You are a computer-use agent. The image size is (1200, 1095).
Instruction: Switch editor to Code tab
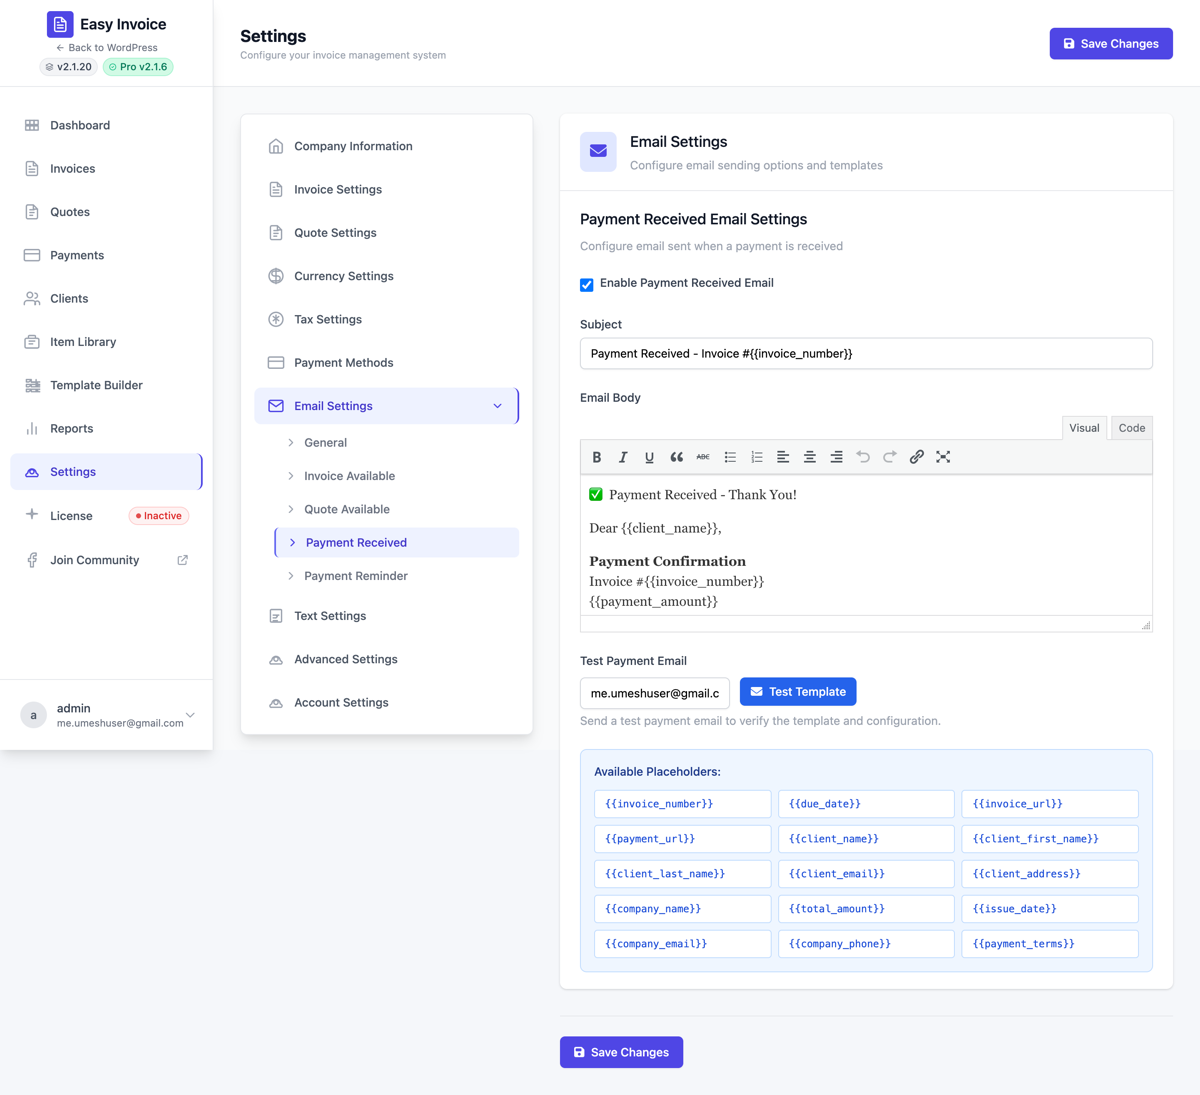click(1132, 428)
